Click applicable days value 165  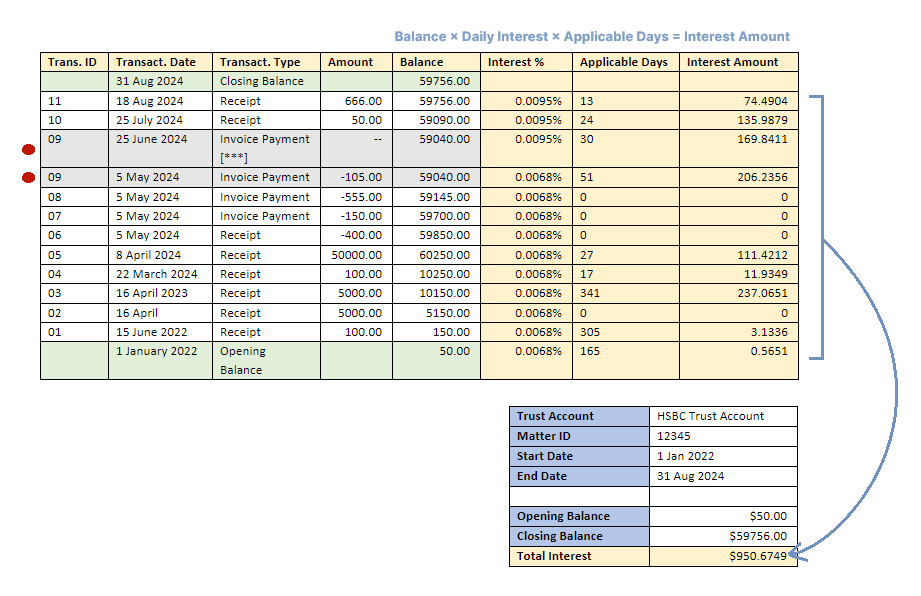click(x=626, y=361)
